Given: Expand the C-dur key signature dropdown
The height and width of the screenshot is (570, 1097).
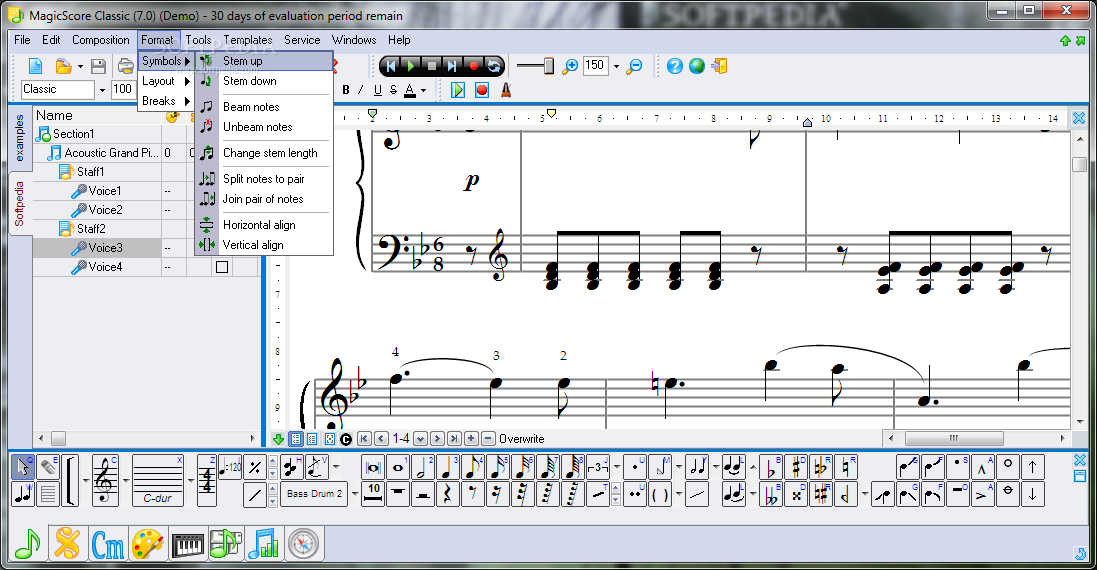Looking at the screenshot, I should click(190, 480).
